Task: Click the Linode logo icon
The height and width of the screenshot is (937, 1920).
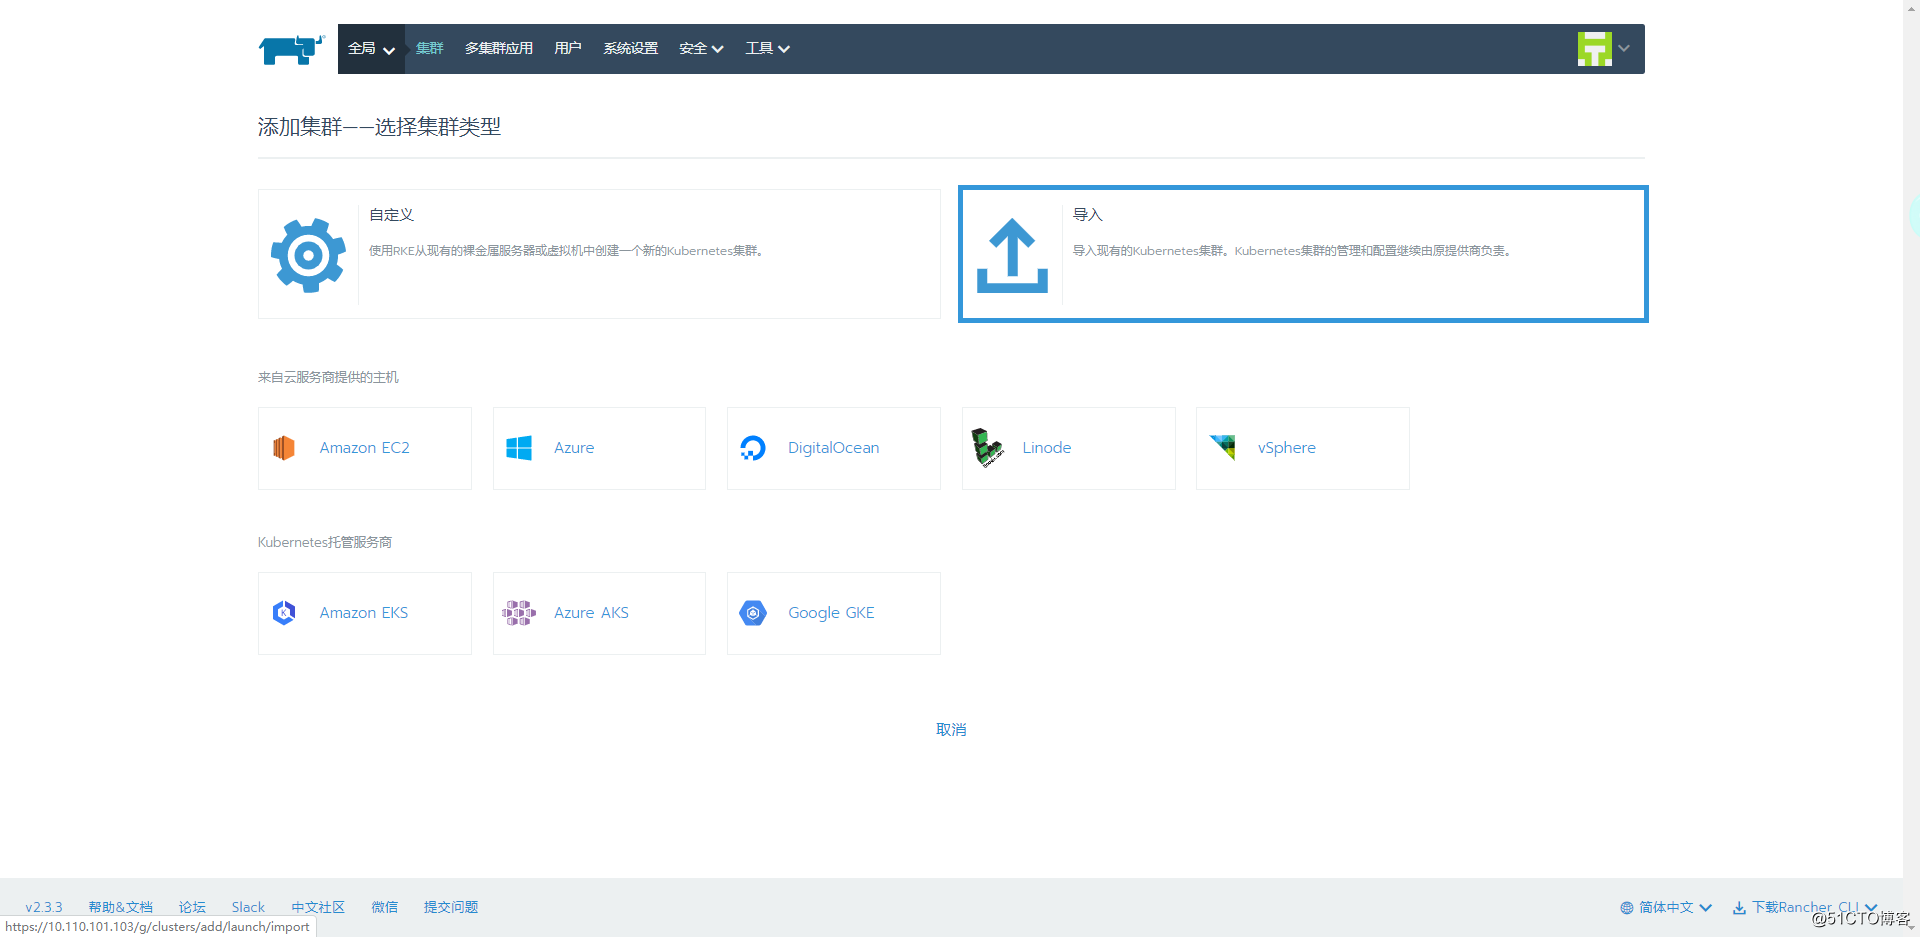Action: [x=988, y=448]
